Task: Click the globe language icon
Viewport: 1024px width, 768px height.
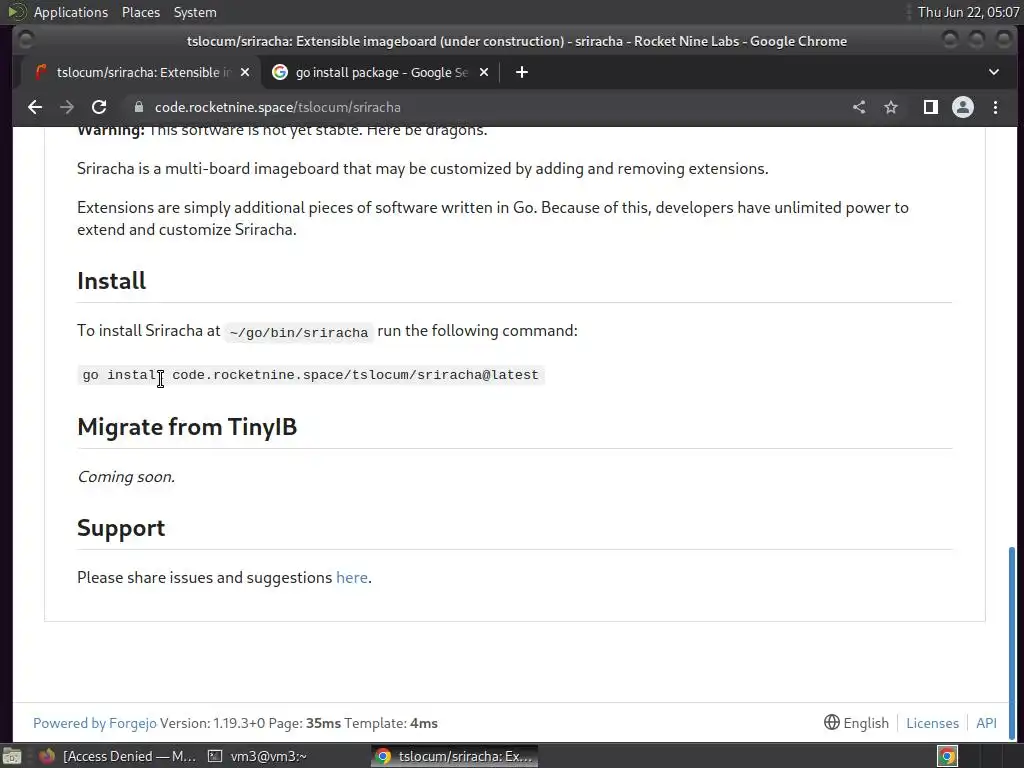Action: point(831,722)
